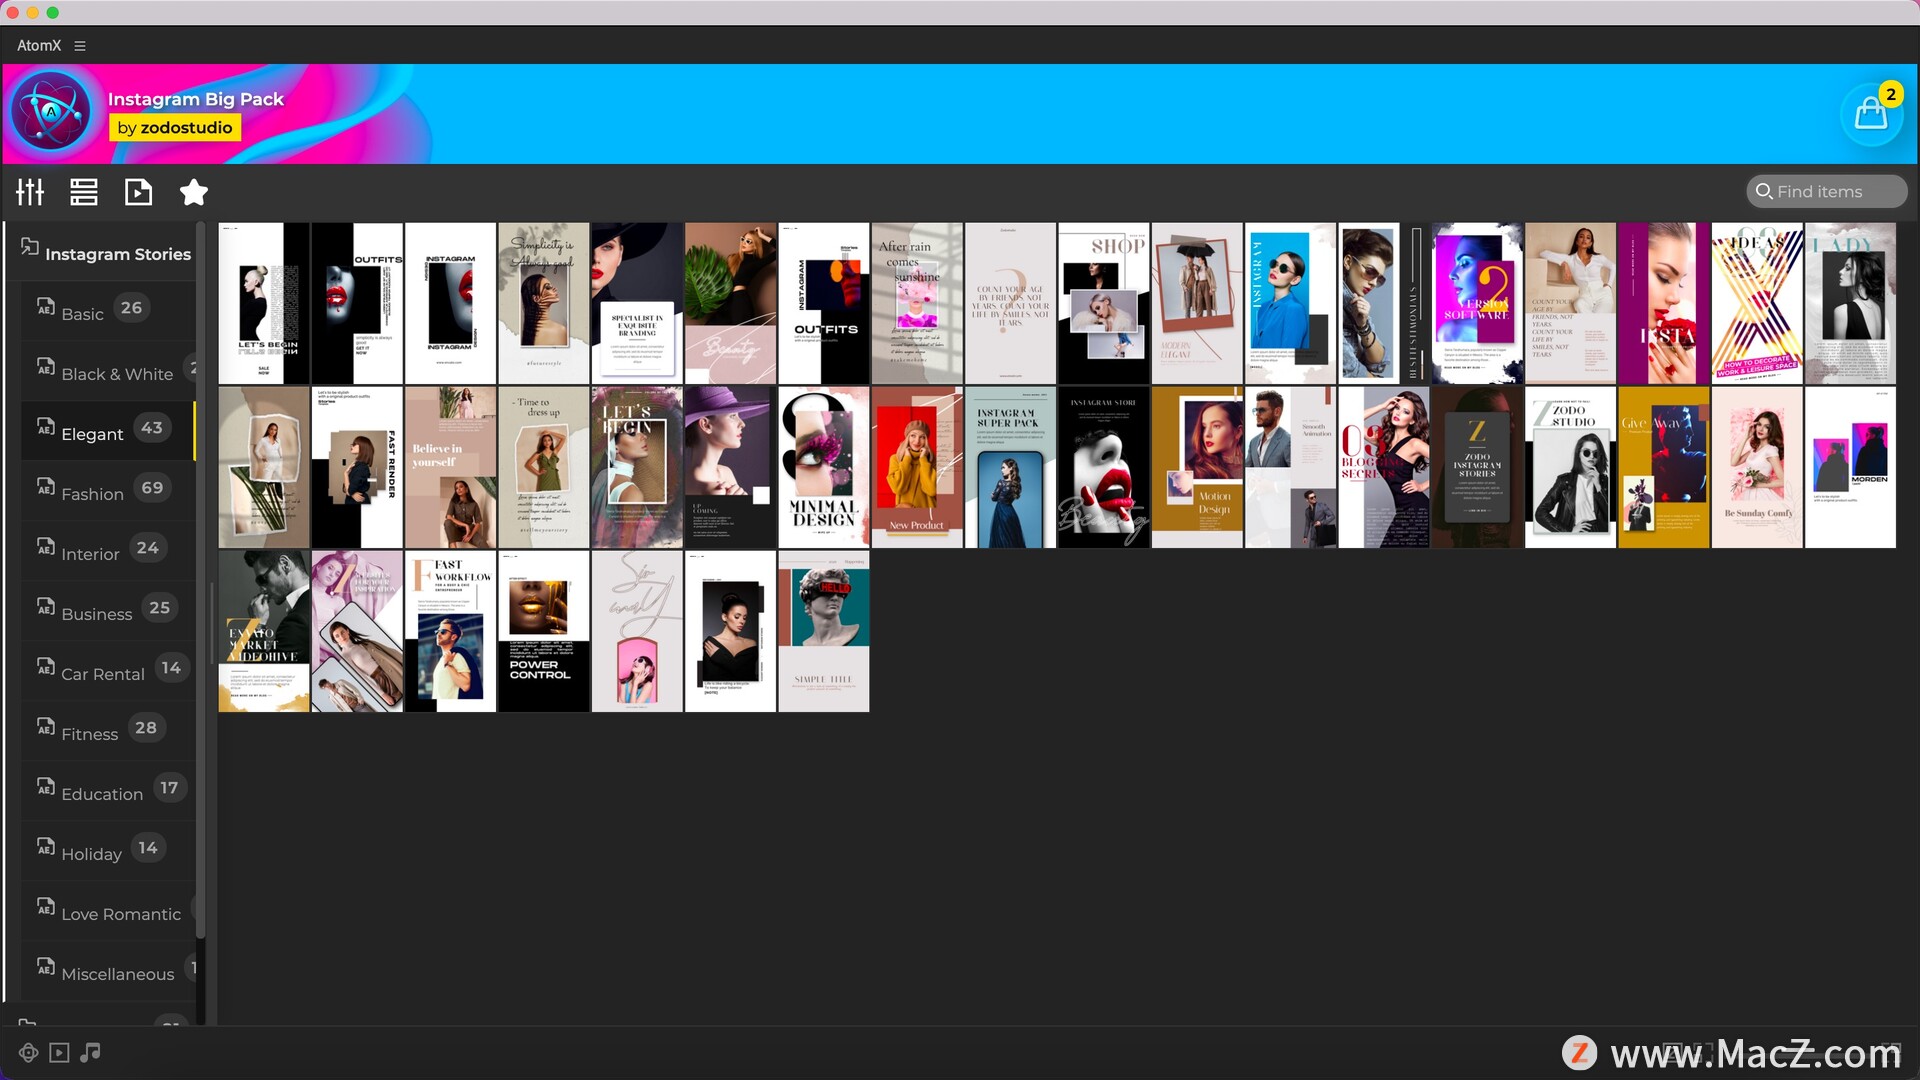1920x1080 pixels.
Task: Click the atom orbit icon at bottom-left
Action: (28, 1053)
